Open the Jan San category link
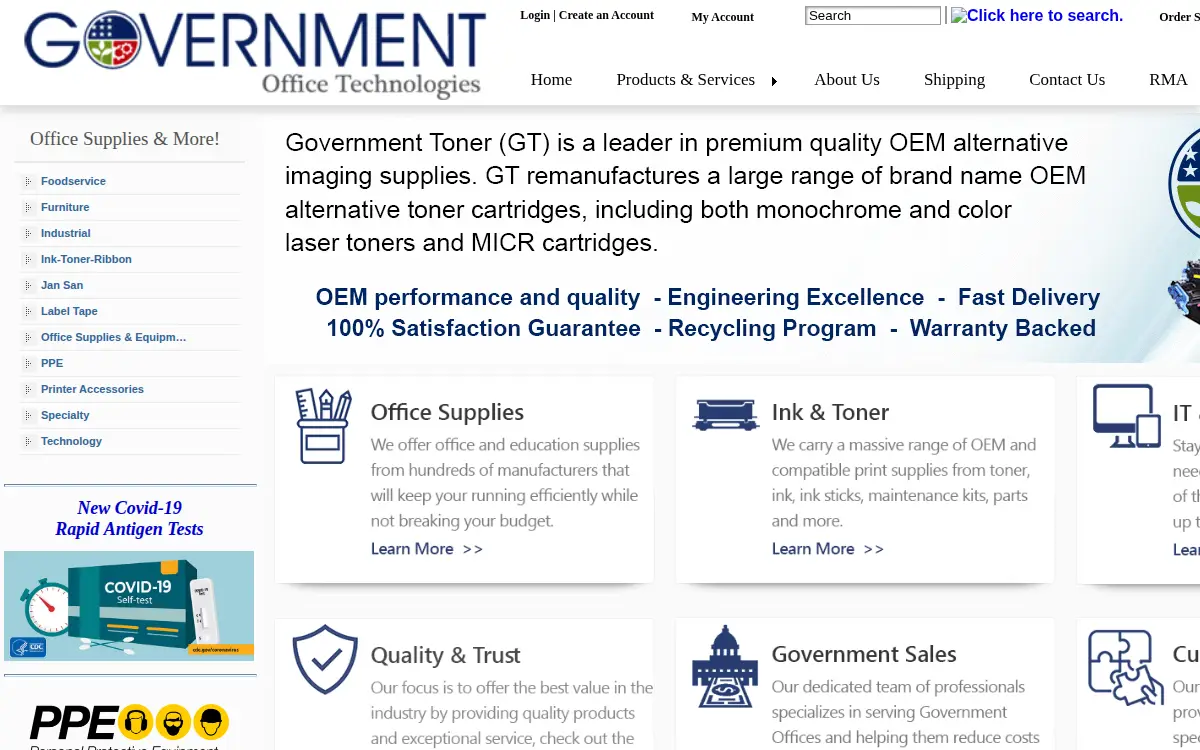Image resolution: width=1200 pixels, height=750 pixels. (62, 285)
